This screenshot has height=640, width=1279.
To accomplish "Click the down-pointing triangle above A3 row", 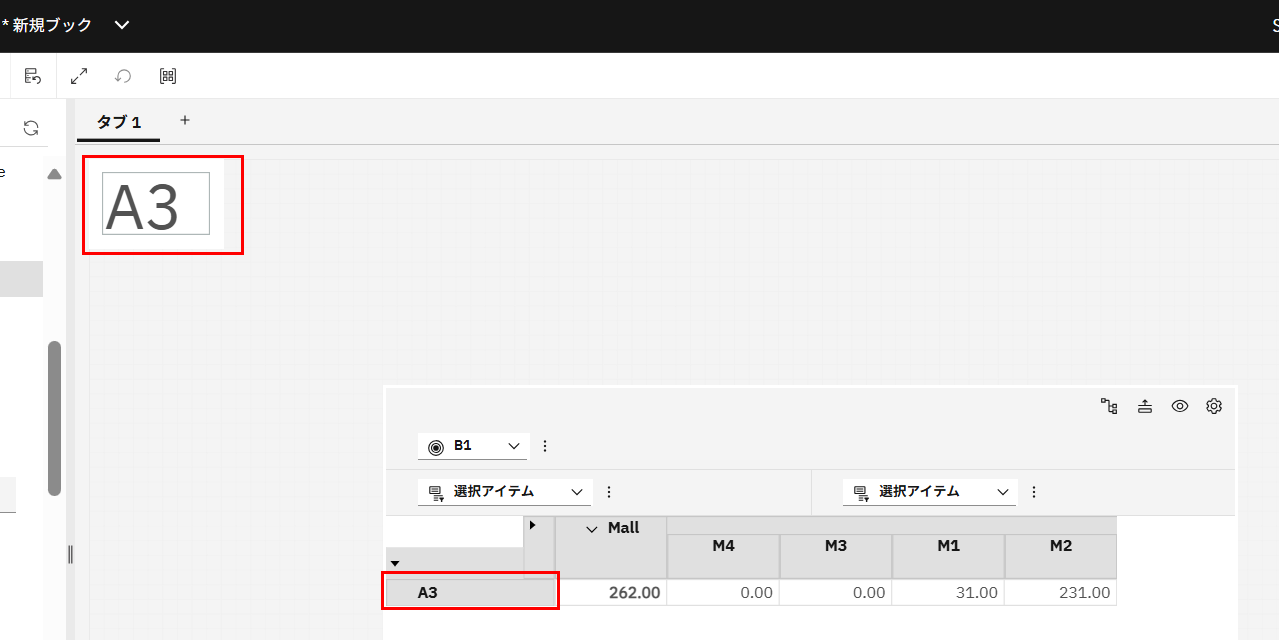I will 395,564.
